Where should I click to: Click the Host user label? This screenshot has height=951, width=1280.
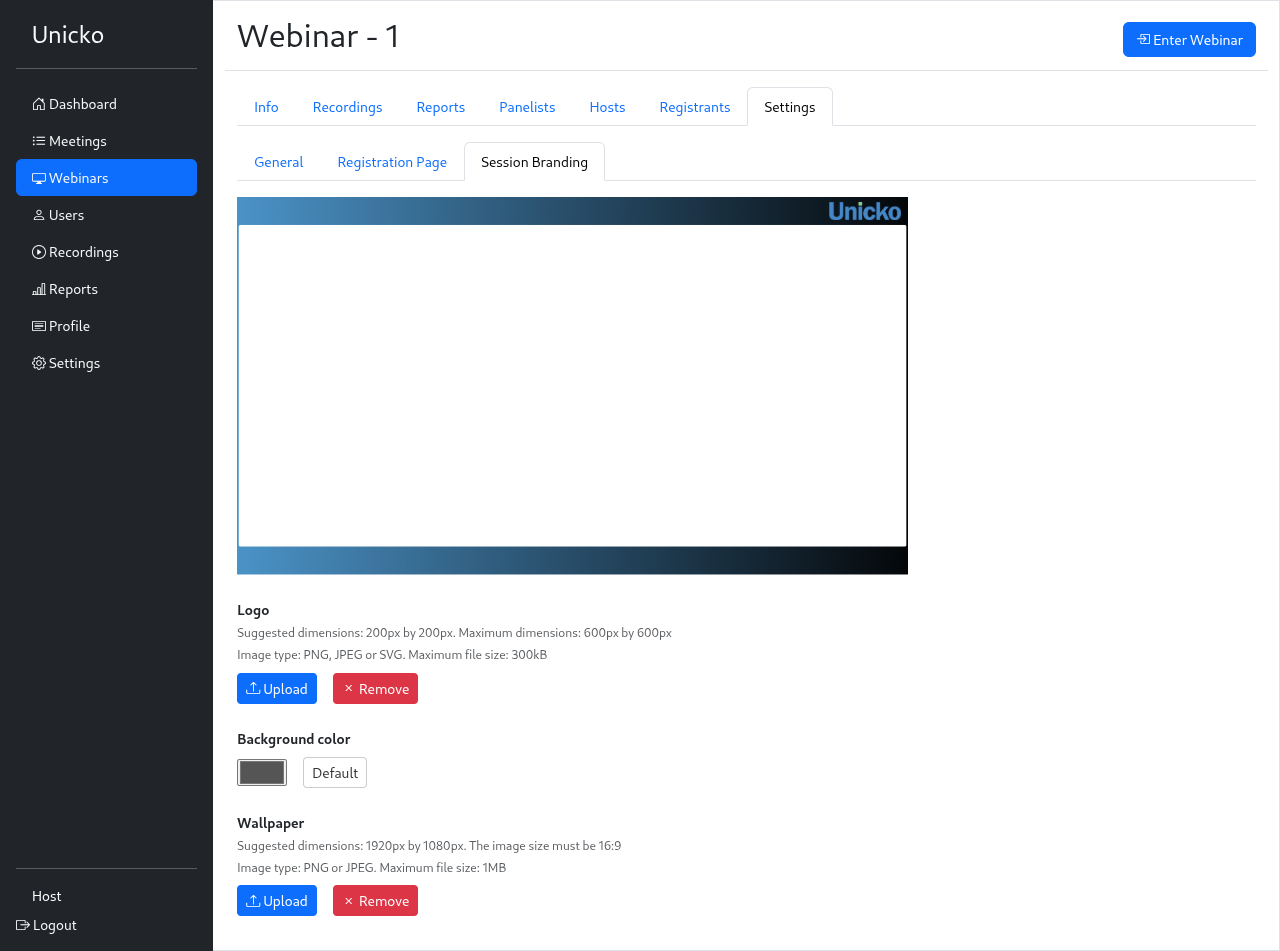click(x=47, y=896)
